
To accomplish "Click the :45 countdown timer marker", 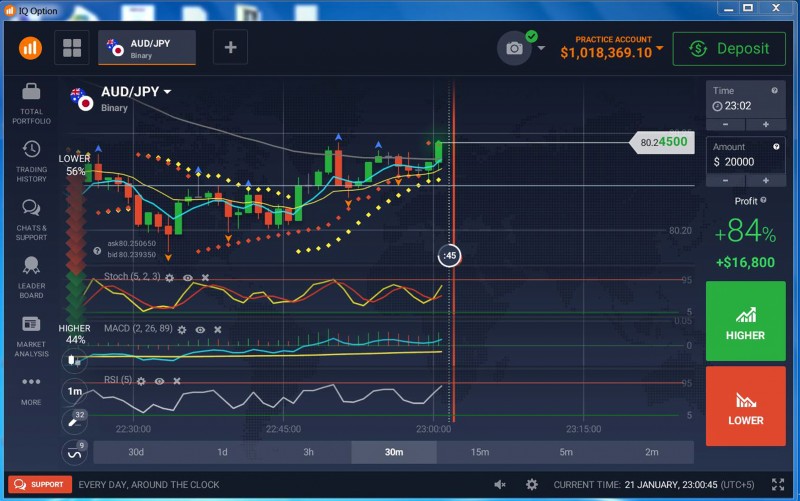I will coord(449,256).
